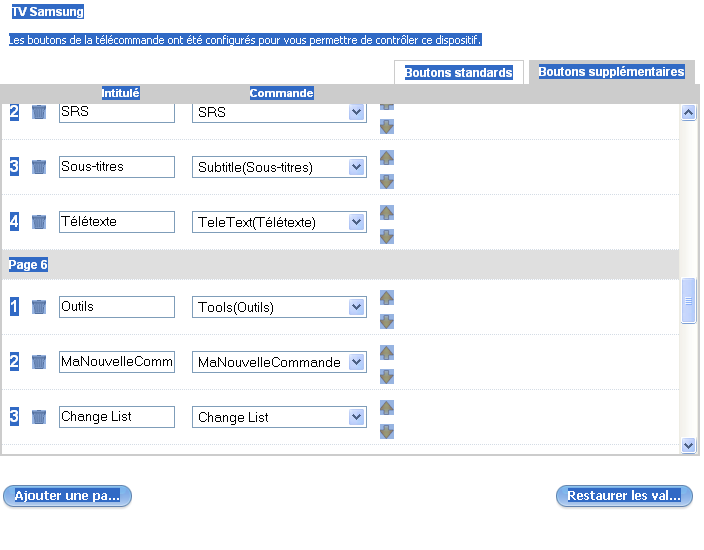Click the MaNouvelleComm label text field
Viewport: 704px width, 550px height.
pos(117,362)
